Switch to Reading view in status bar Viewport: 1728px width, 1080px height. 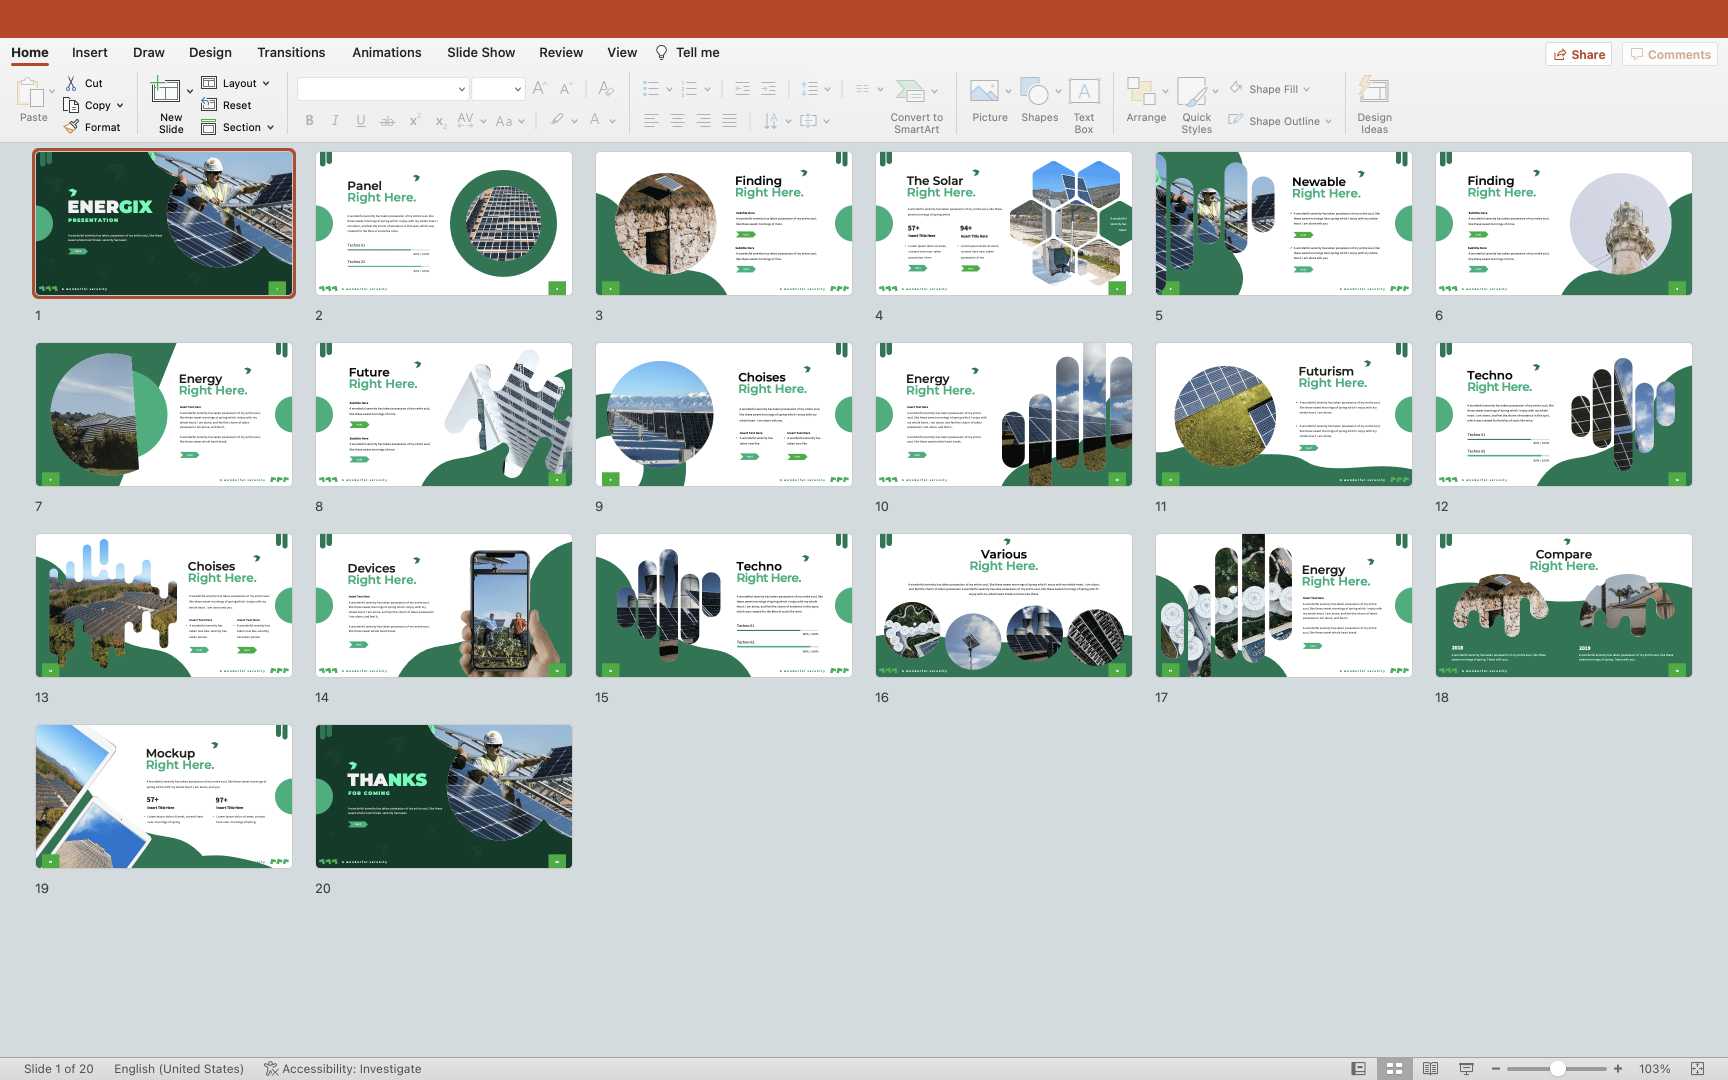pyautogui.click(x=1430, y=1068)
